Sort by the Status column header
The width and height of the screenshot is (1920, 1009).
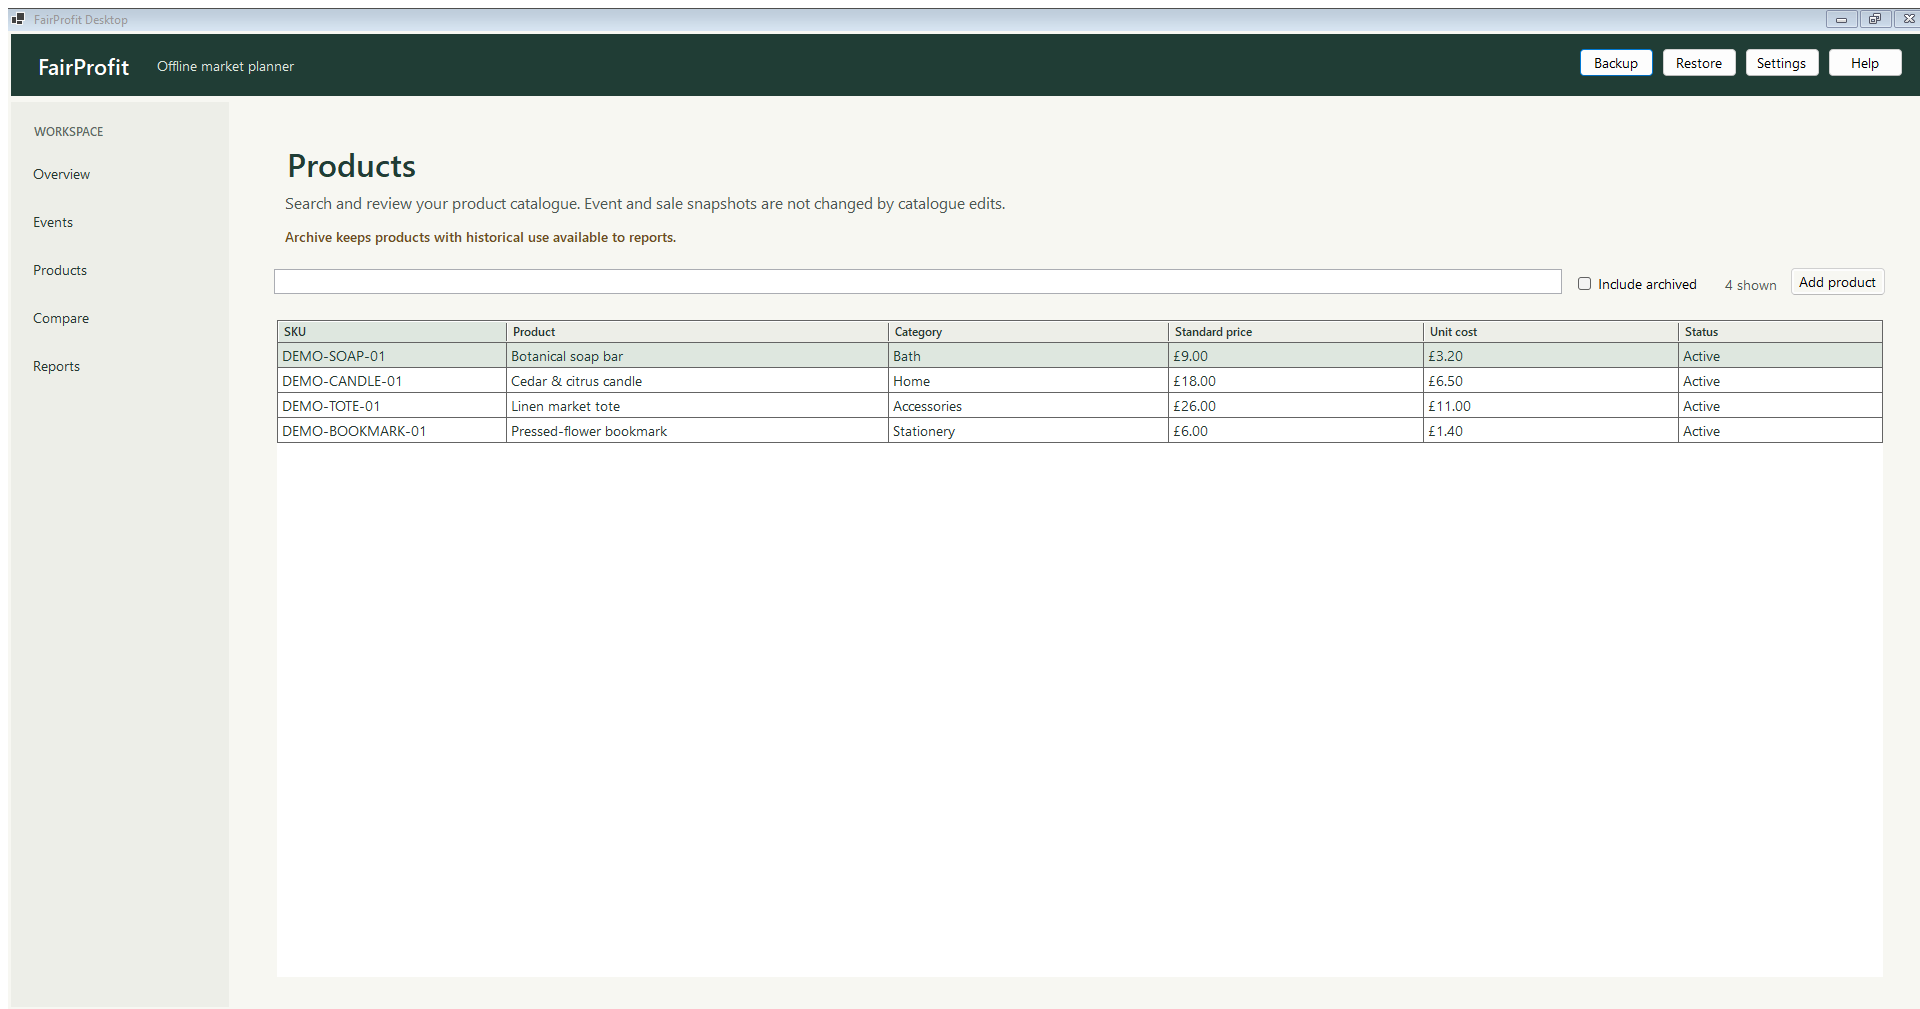point(1780,332)
